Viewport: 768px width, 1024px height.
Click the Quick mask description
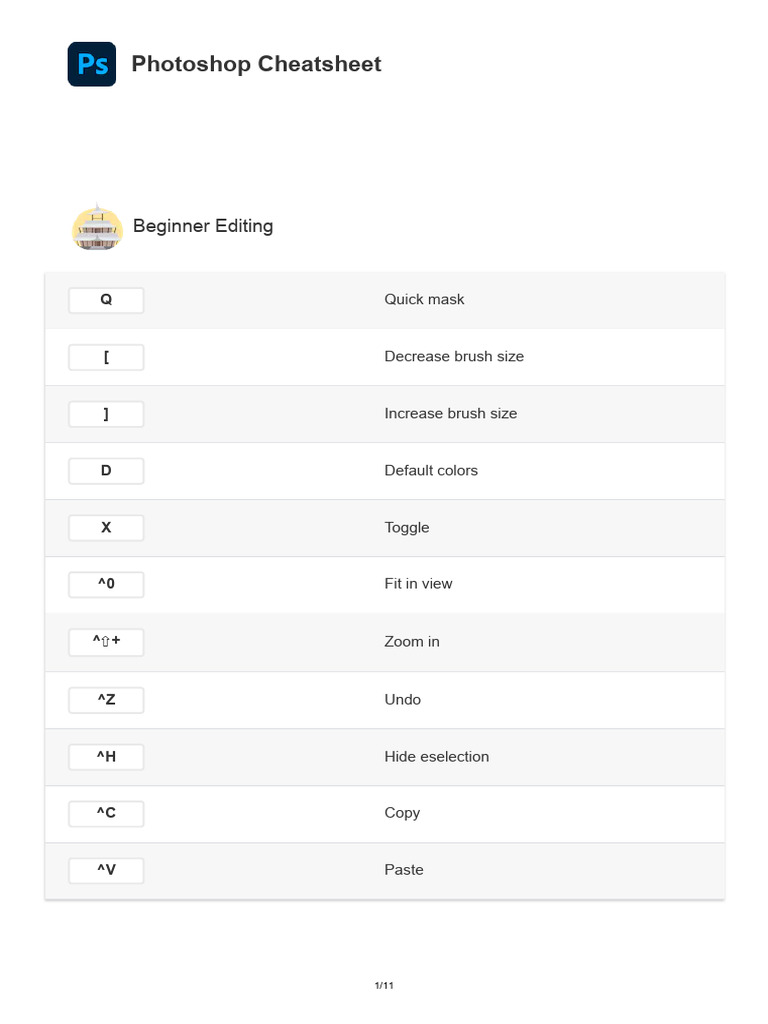pyautogui.click(x=424, y=299)
